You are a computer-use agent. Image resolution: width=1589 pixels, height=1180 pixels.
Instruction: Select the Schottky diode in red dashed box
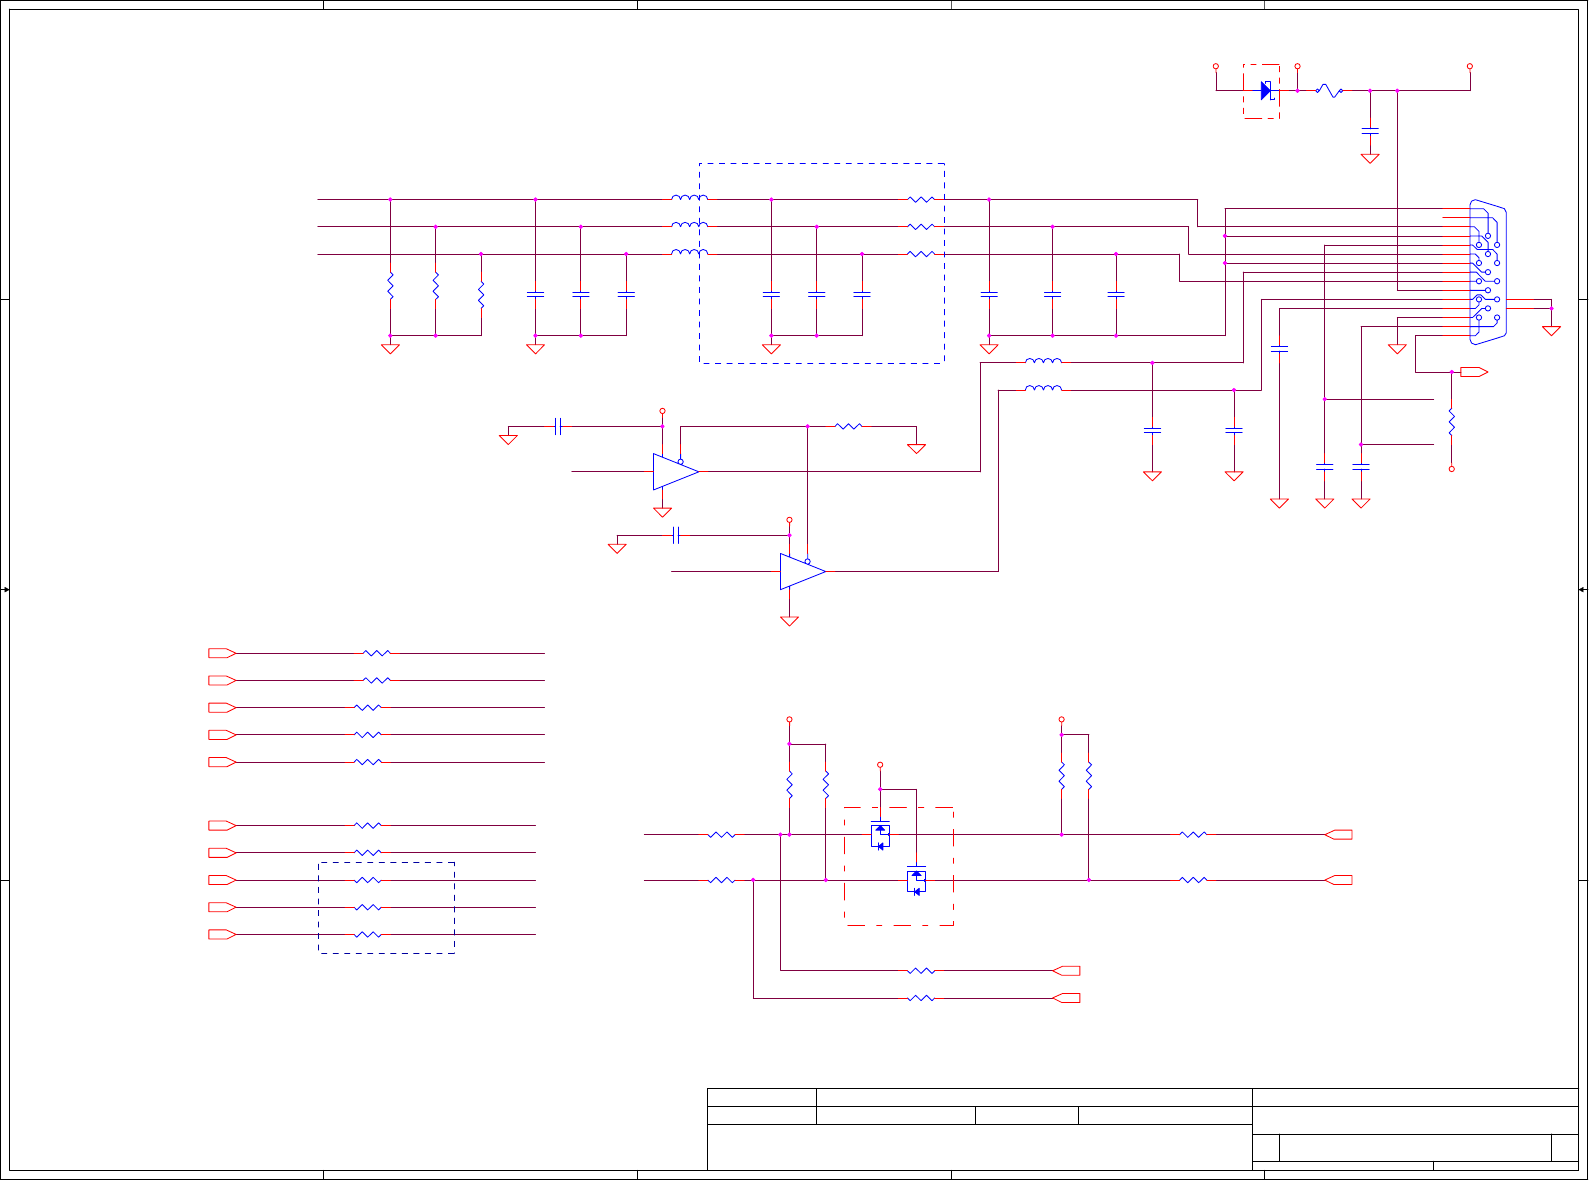1266,91
